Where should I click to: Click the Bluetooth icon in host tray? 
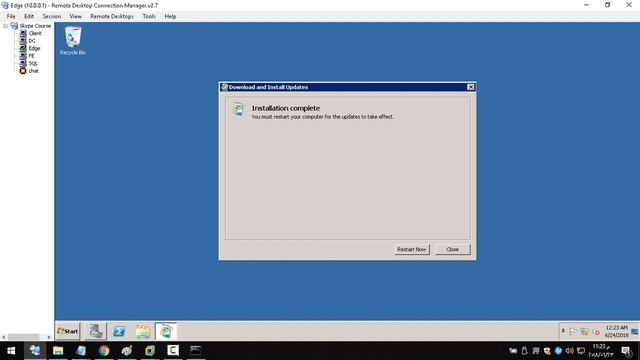click(558, 351)
